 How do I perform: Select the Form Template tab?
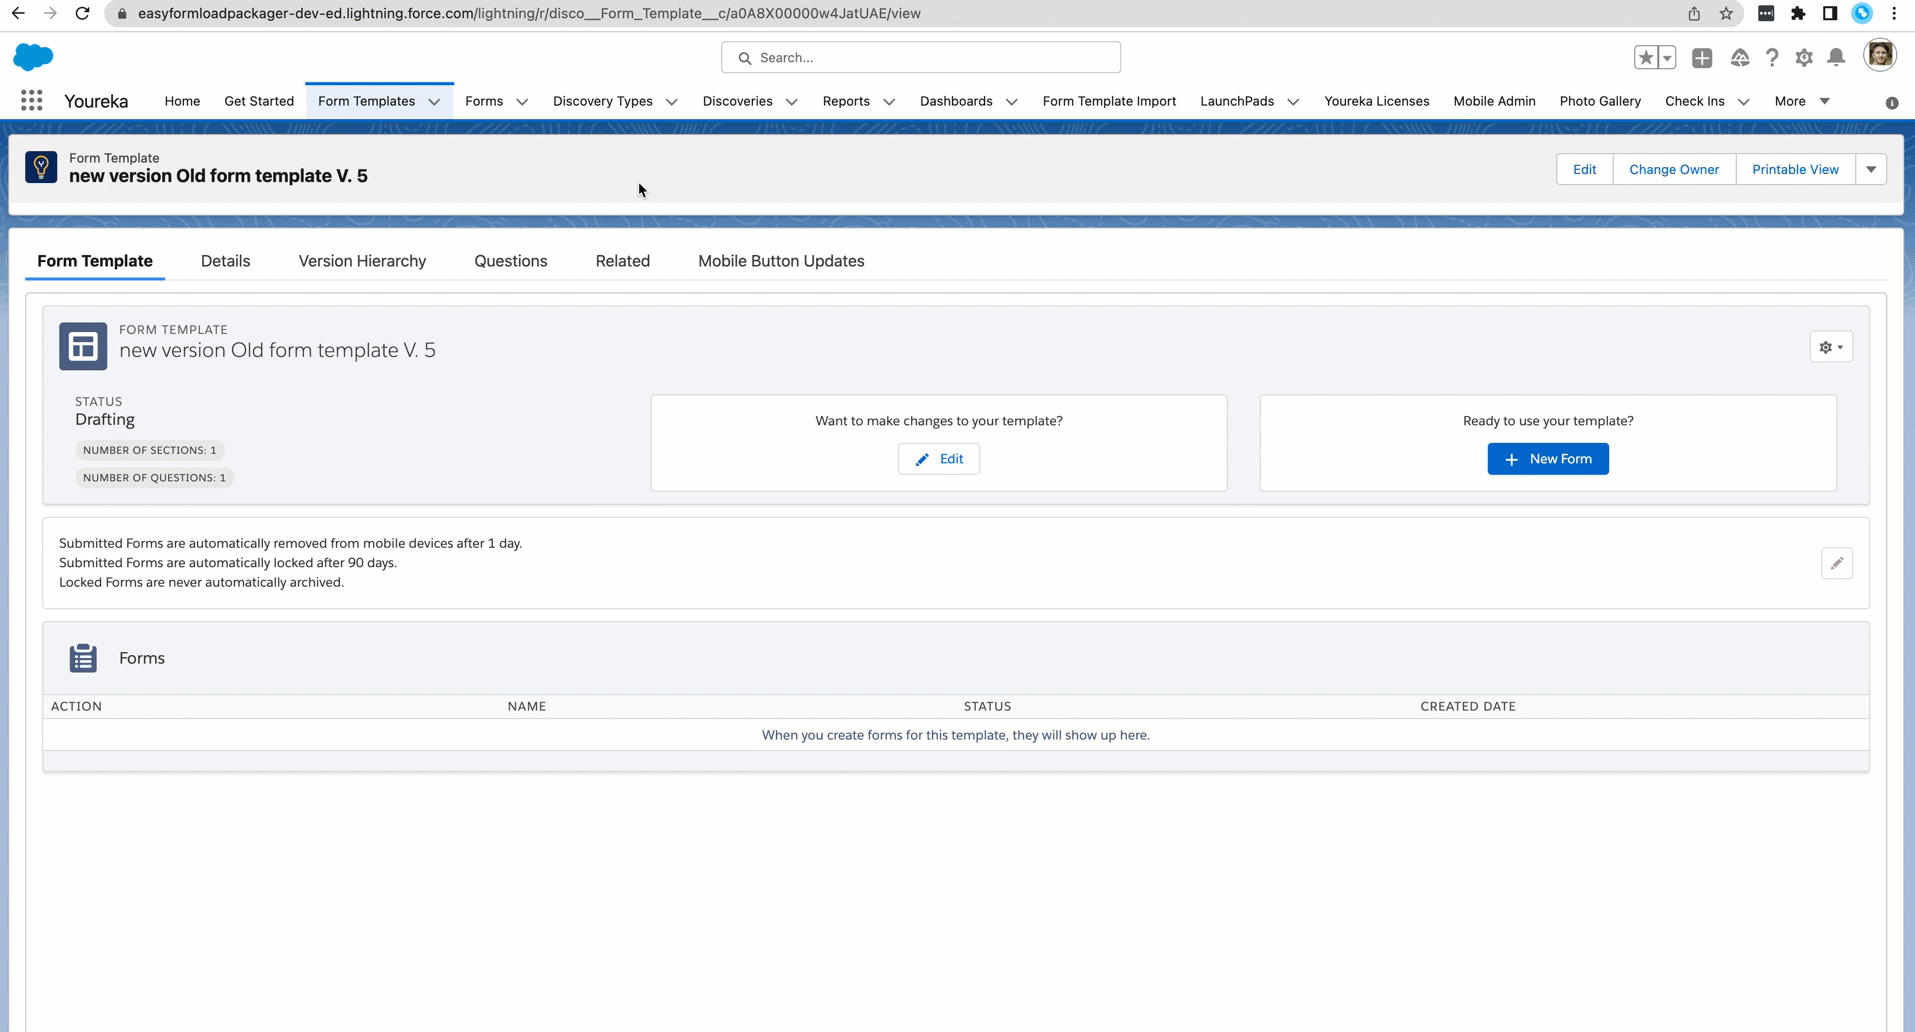click(x=95, y=261)
